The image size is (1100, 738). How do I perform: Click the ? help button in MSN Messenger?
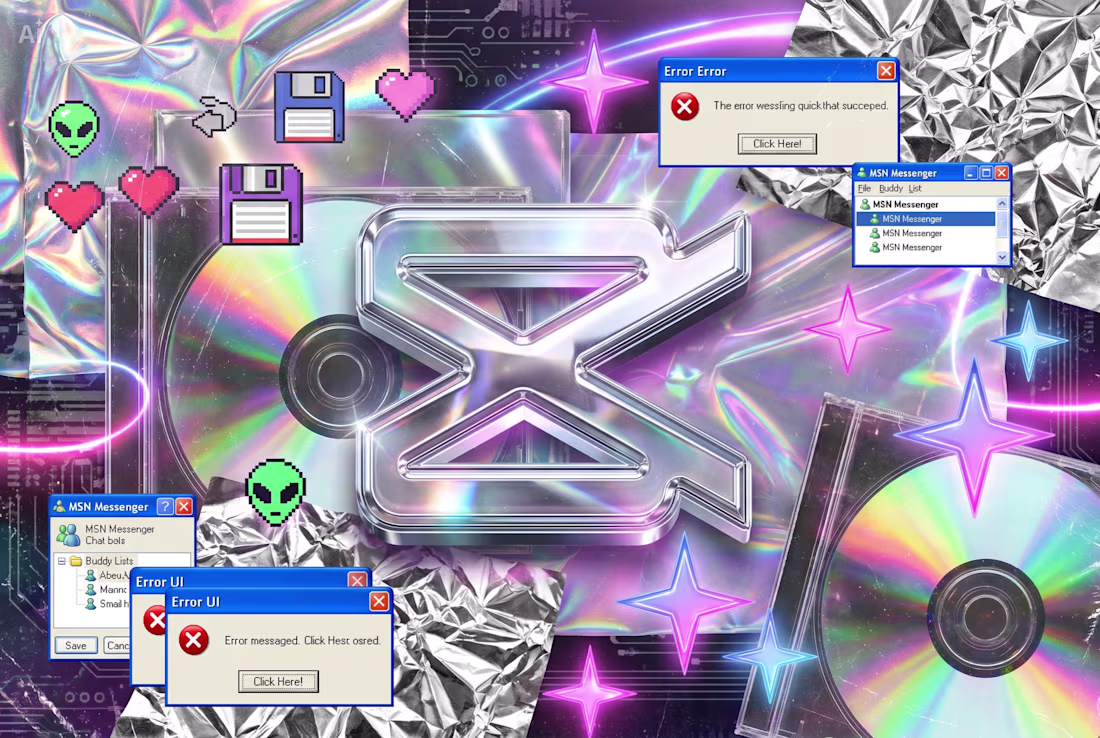click(165, 506)
